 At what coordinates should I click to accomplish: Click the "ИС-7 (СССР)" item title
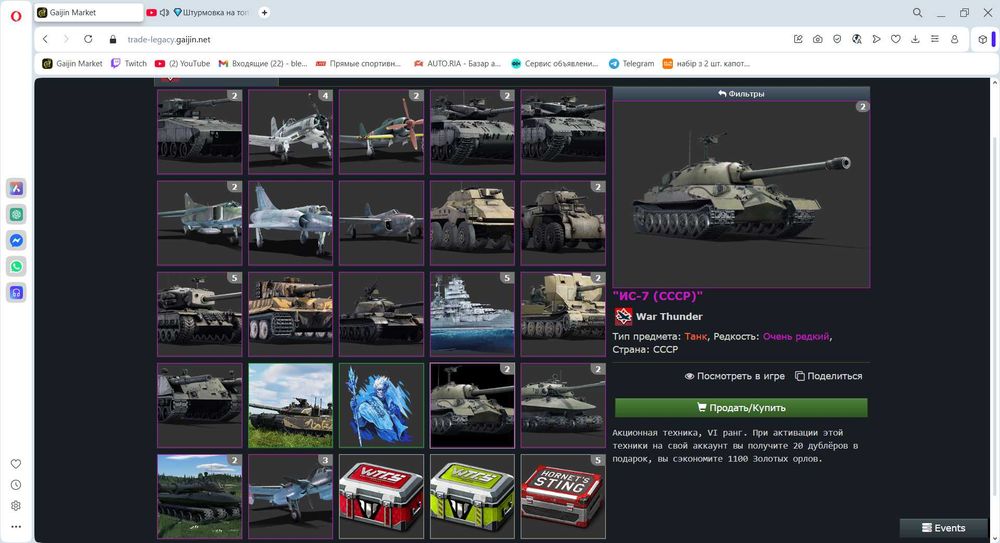[658, 296]
